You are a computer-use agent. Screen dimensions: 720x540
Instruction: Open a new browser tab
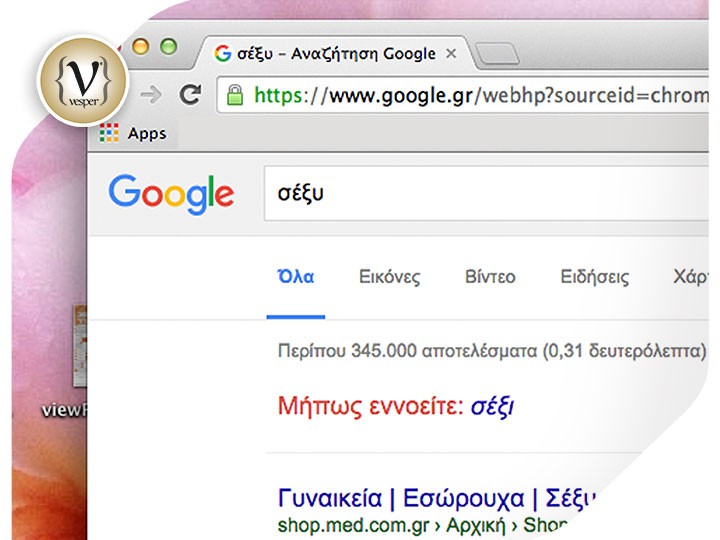click(496, 54)
